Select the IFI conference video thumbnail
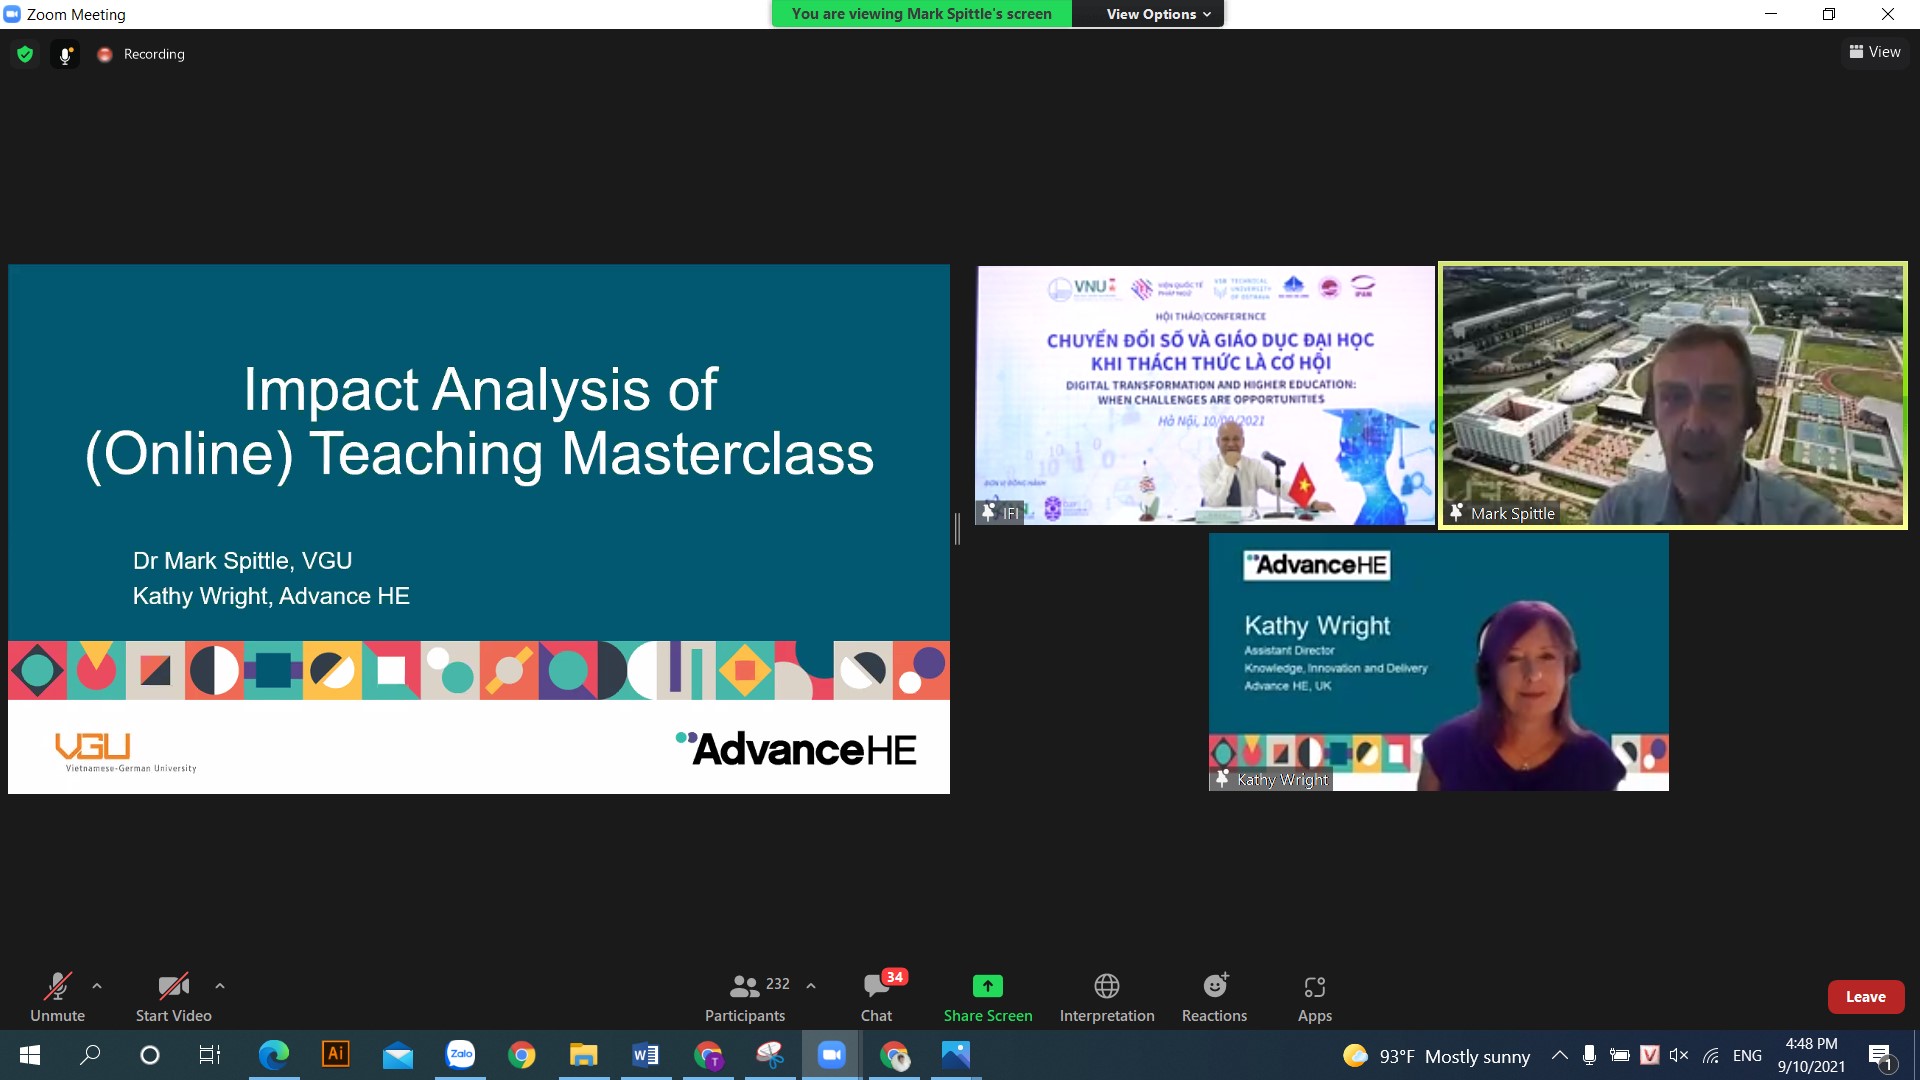The image size is (1920, 1080). (1206, 395)
